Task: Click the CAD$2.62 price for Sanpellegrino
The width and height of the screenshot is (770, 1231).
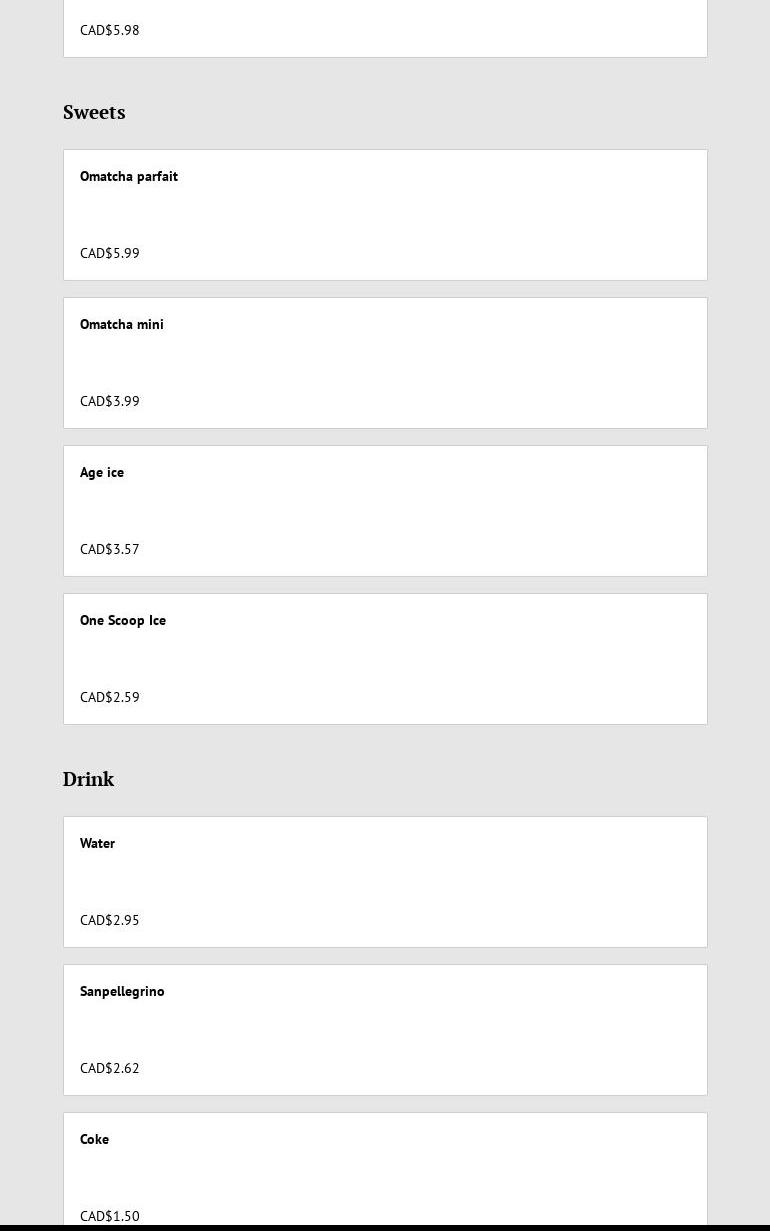Action: point(110,1069)
